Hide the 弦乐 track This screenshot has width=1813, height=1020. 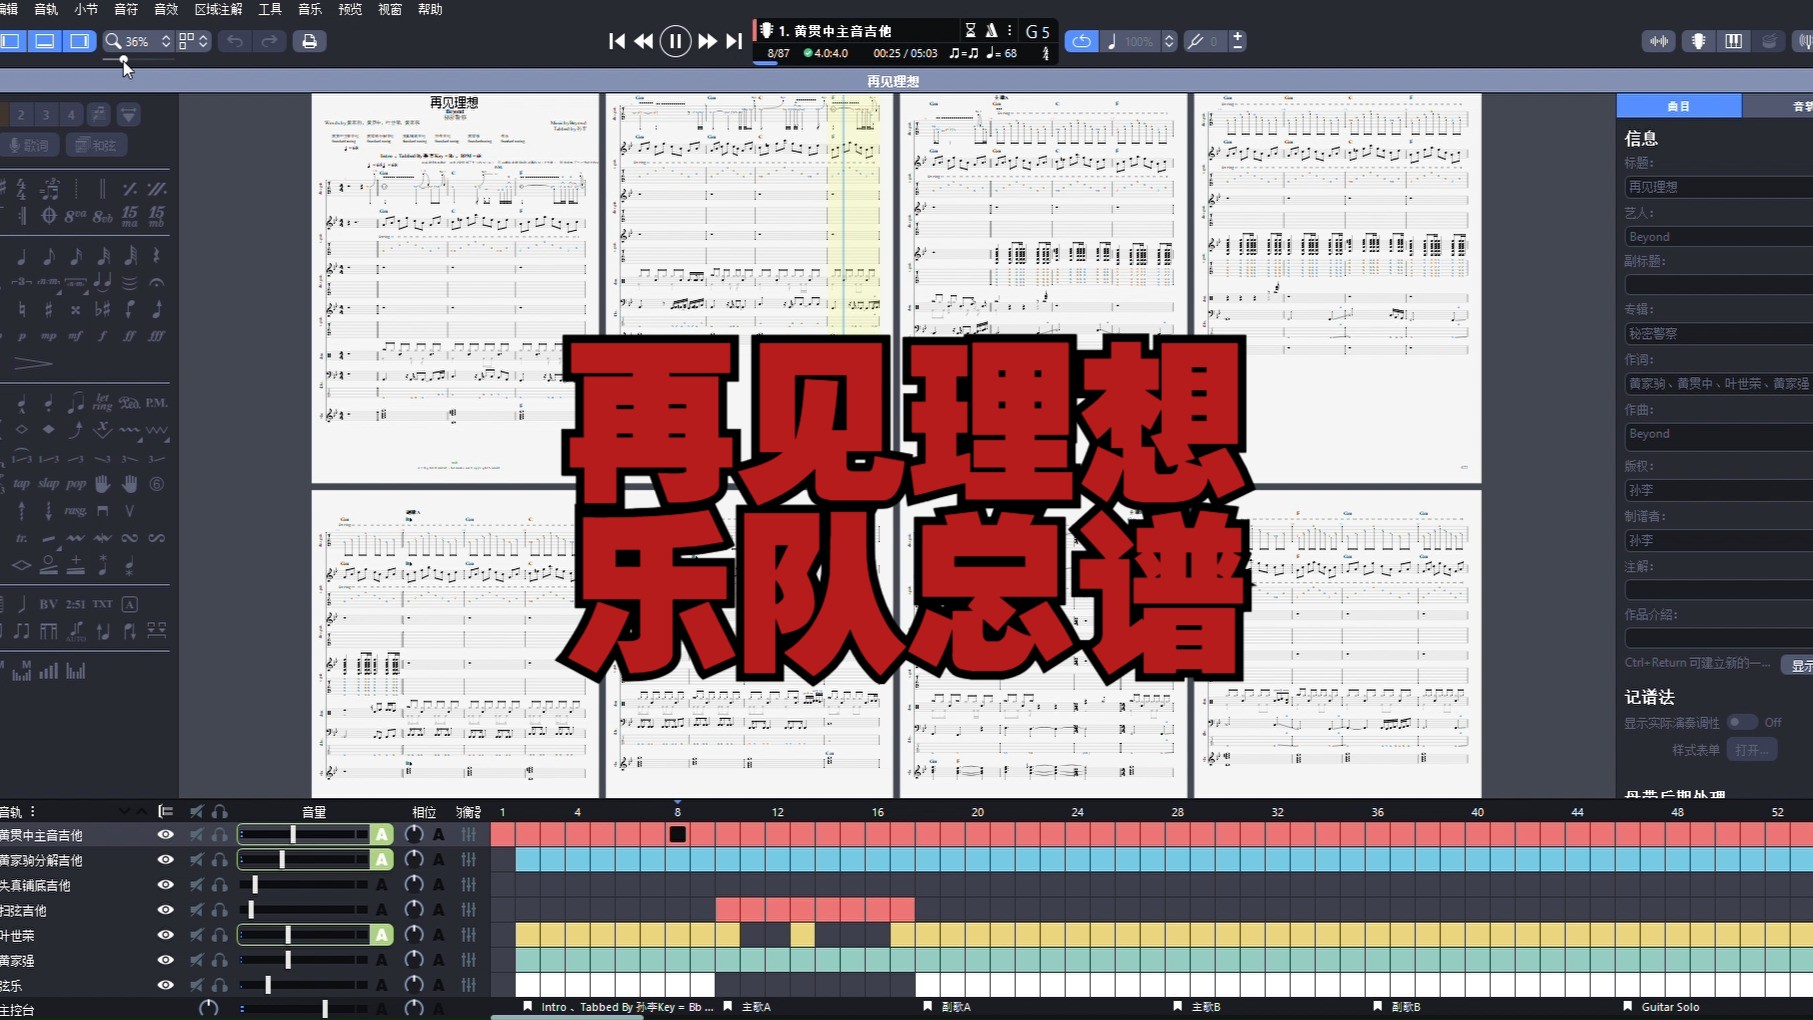pos(165,984)
